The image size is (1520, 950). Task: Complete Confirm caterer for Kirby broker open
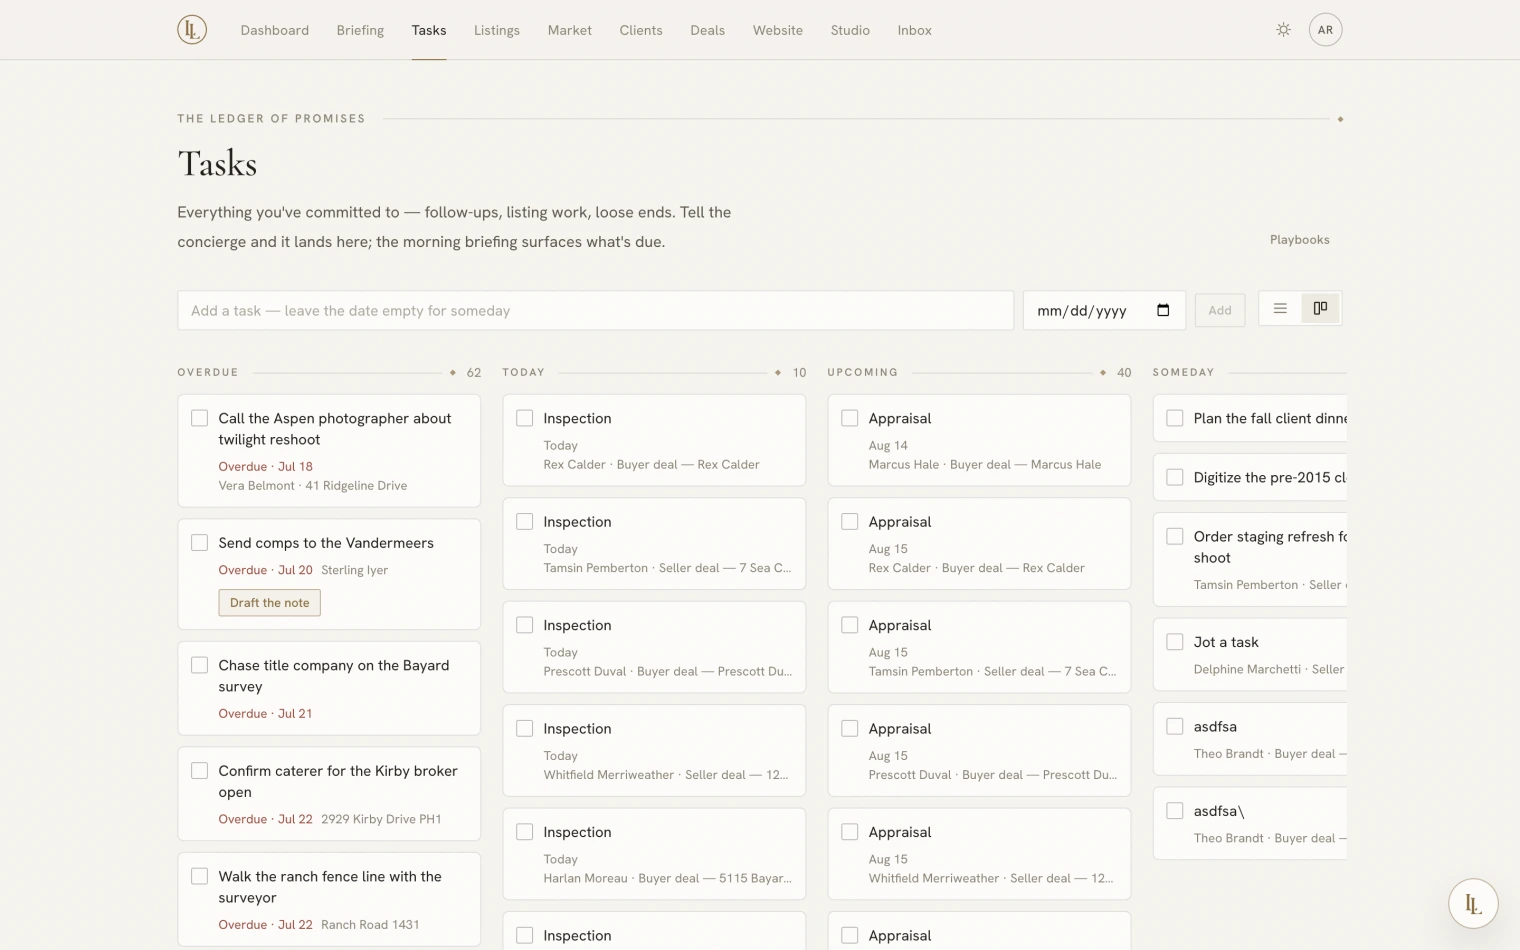[x=199, y=770]
